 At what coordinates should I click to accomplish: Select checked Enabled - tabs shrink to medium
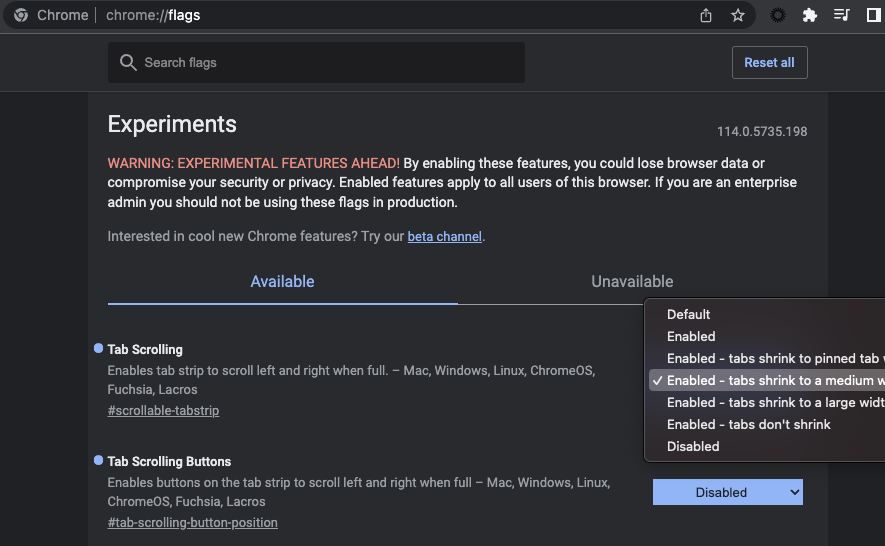point(768,381)
